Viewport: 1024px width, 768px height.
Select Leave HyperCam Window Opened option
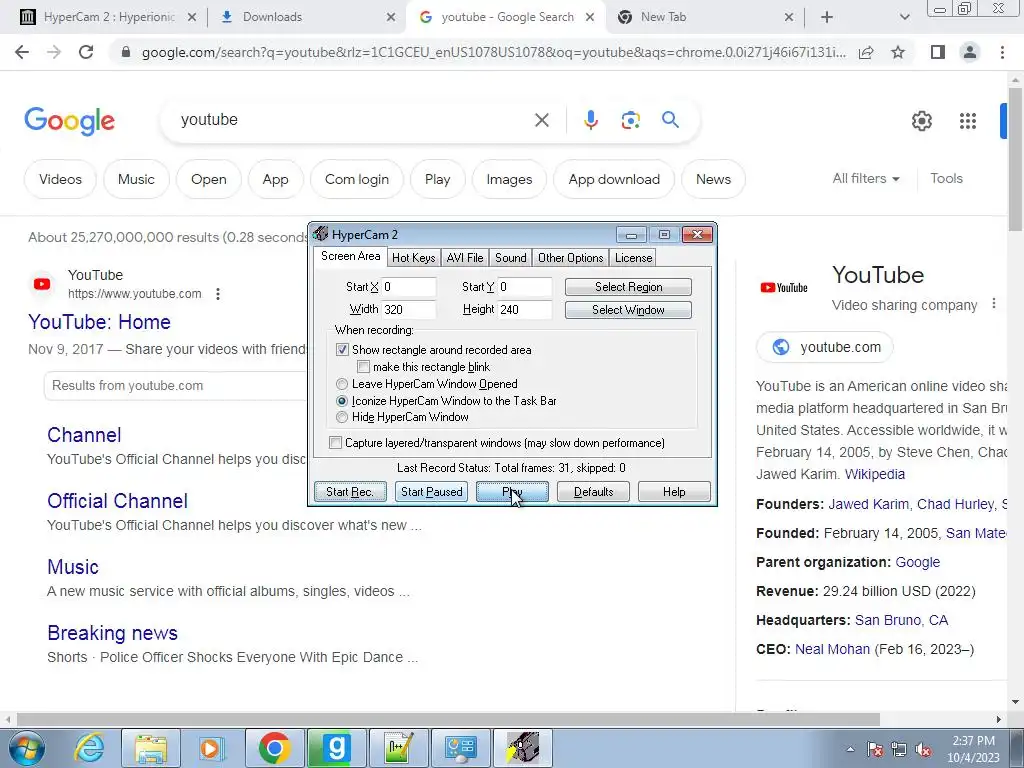[342, 384]
